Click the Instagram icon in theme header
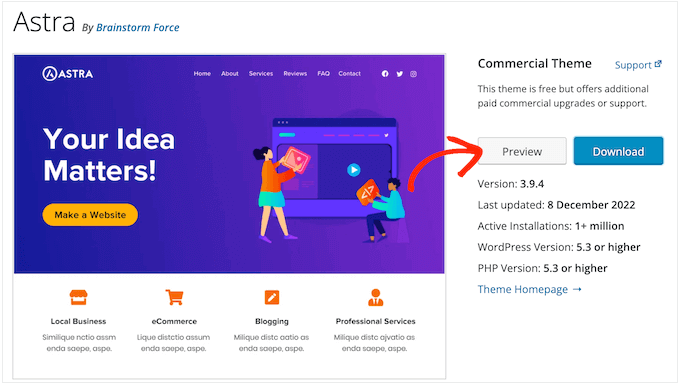680x385 pixels. tap(413, 74)
